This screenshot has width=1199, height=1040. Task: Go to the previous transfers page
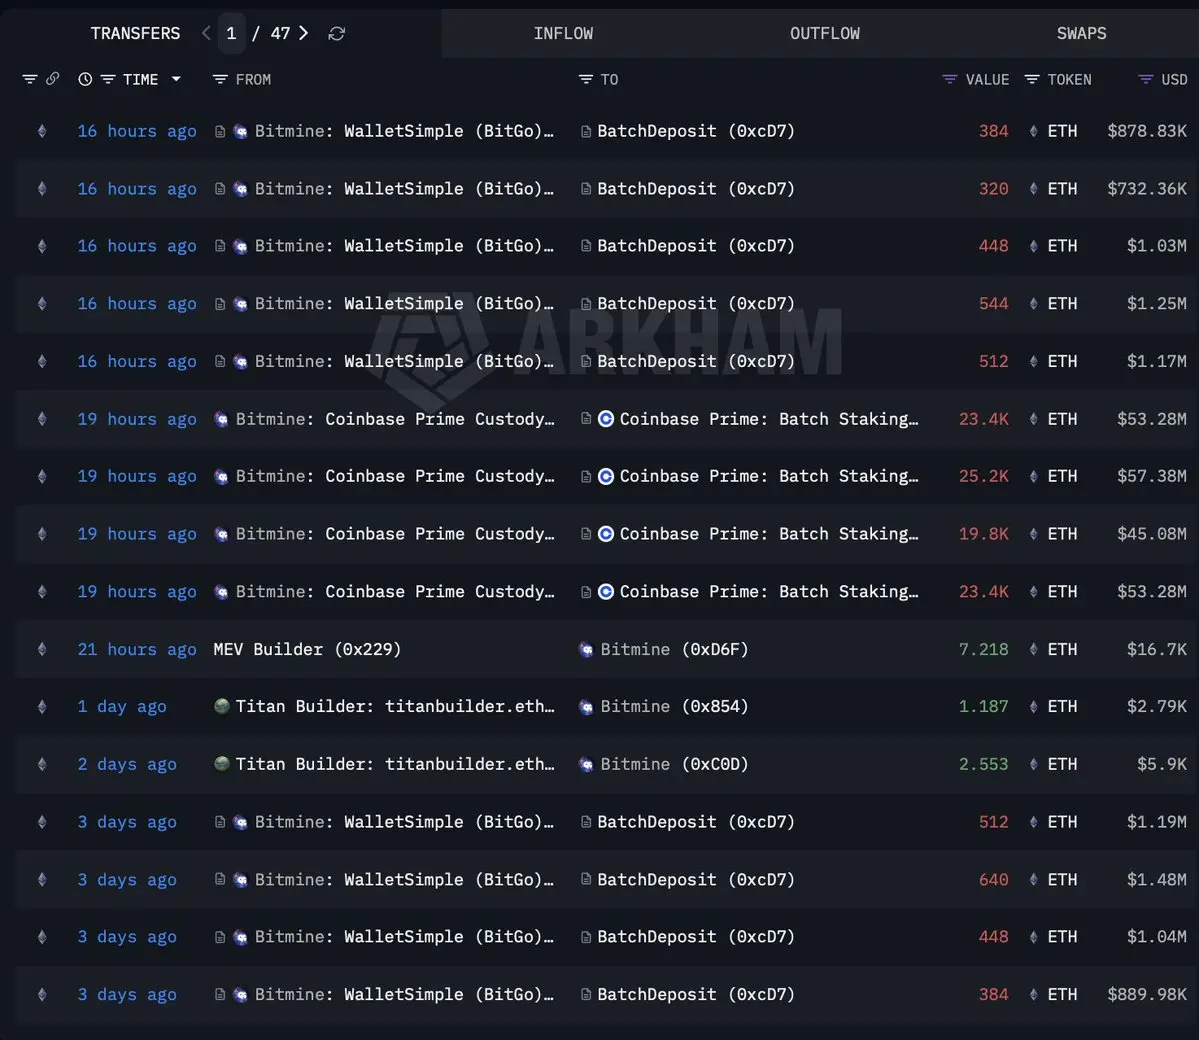click(206, 33)
